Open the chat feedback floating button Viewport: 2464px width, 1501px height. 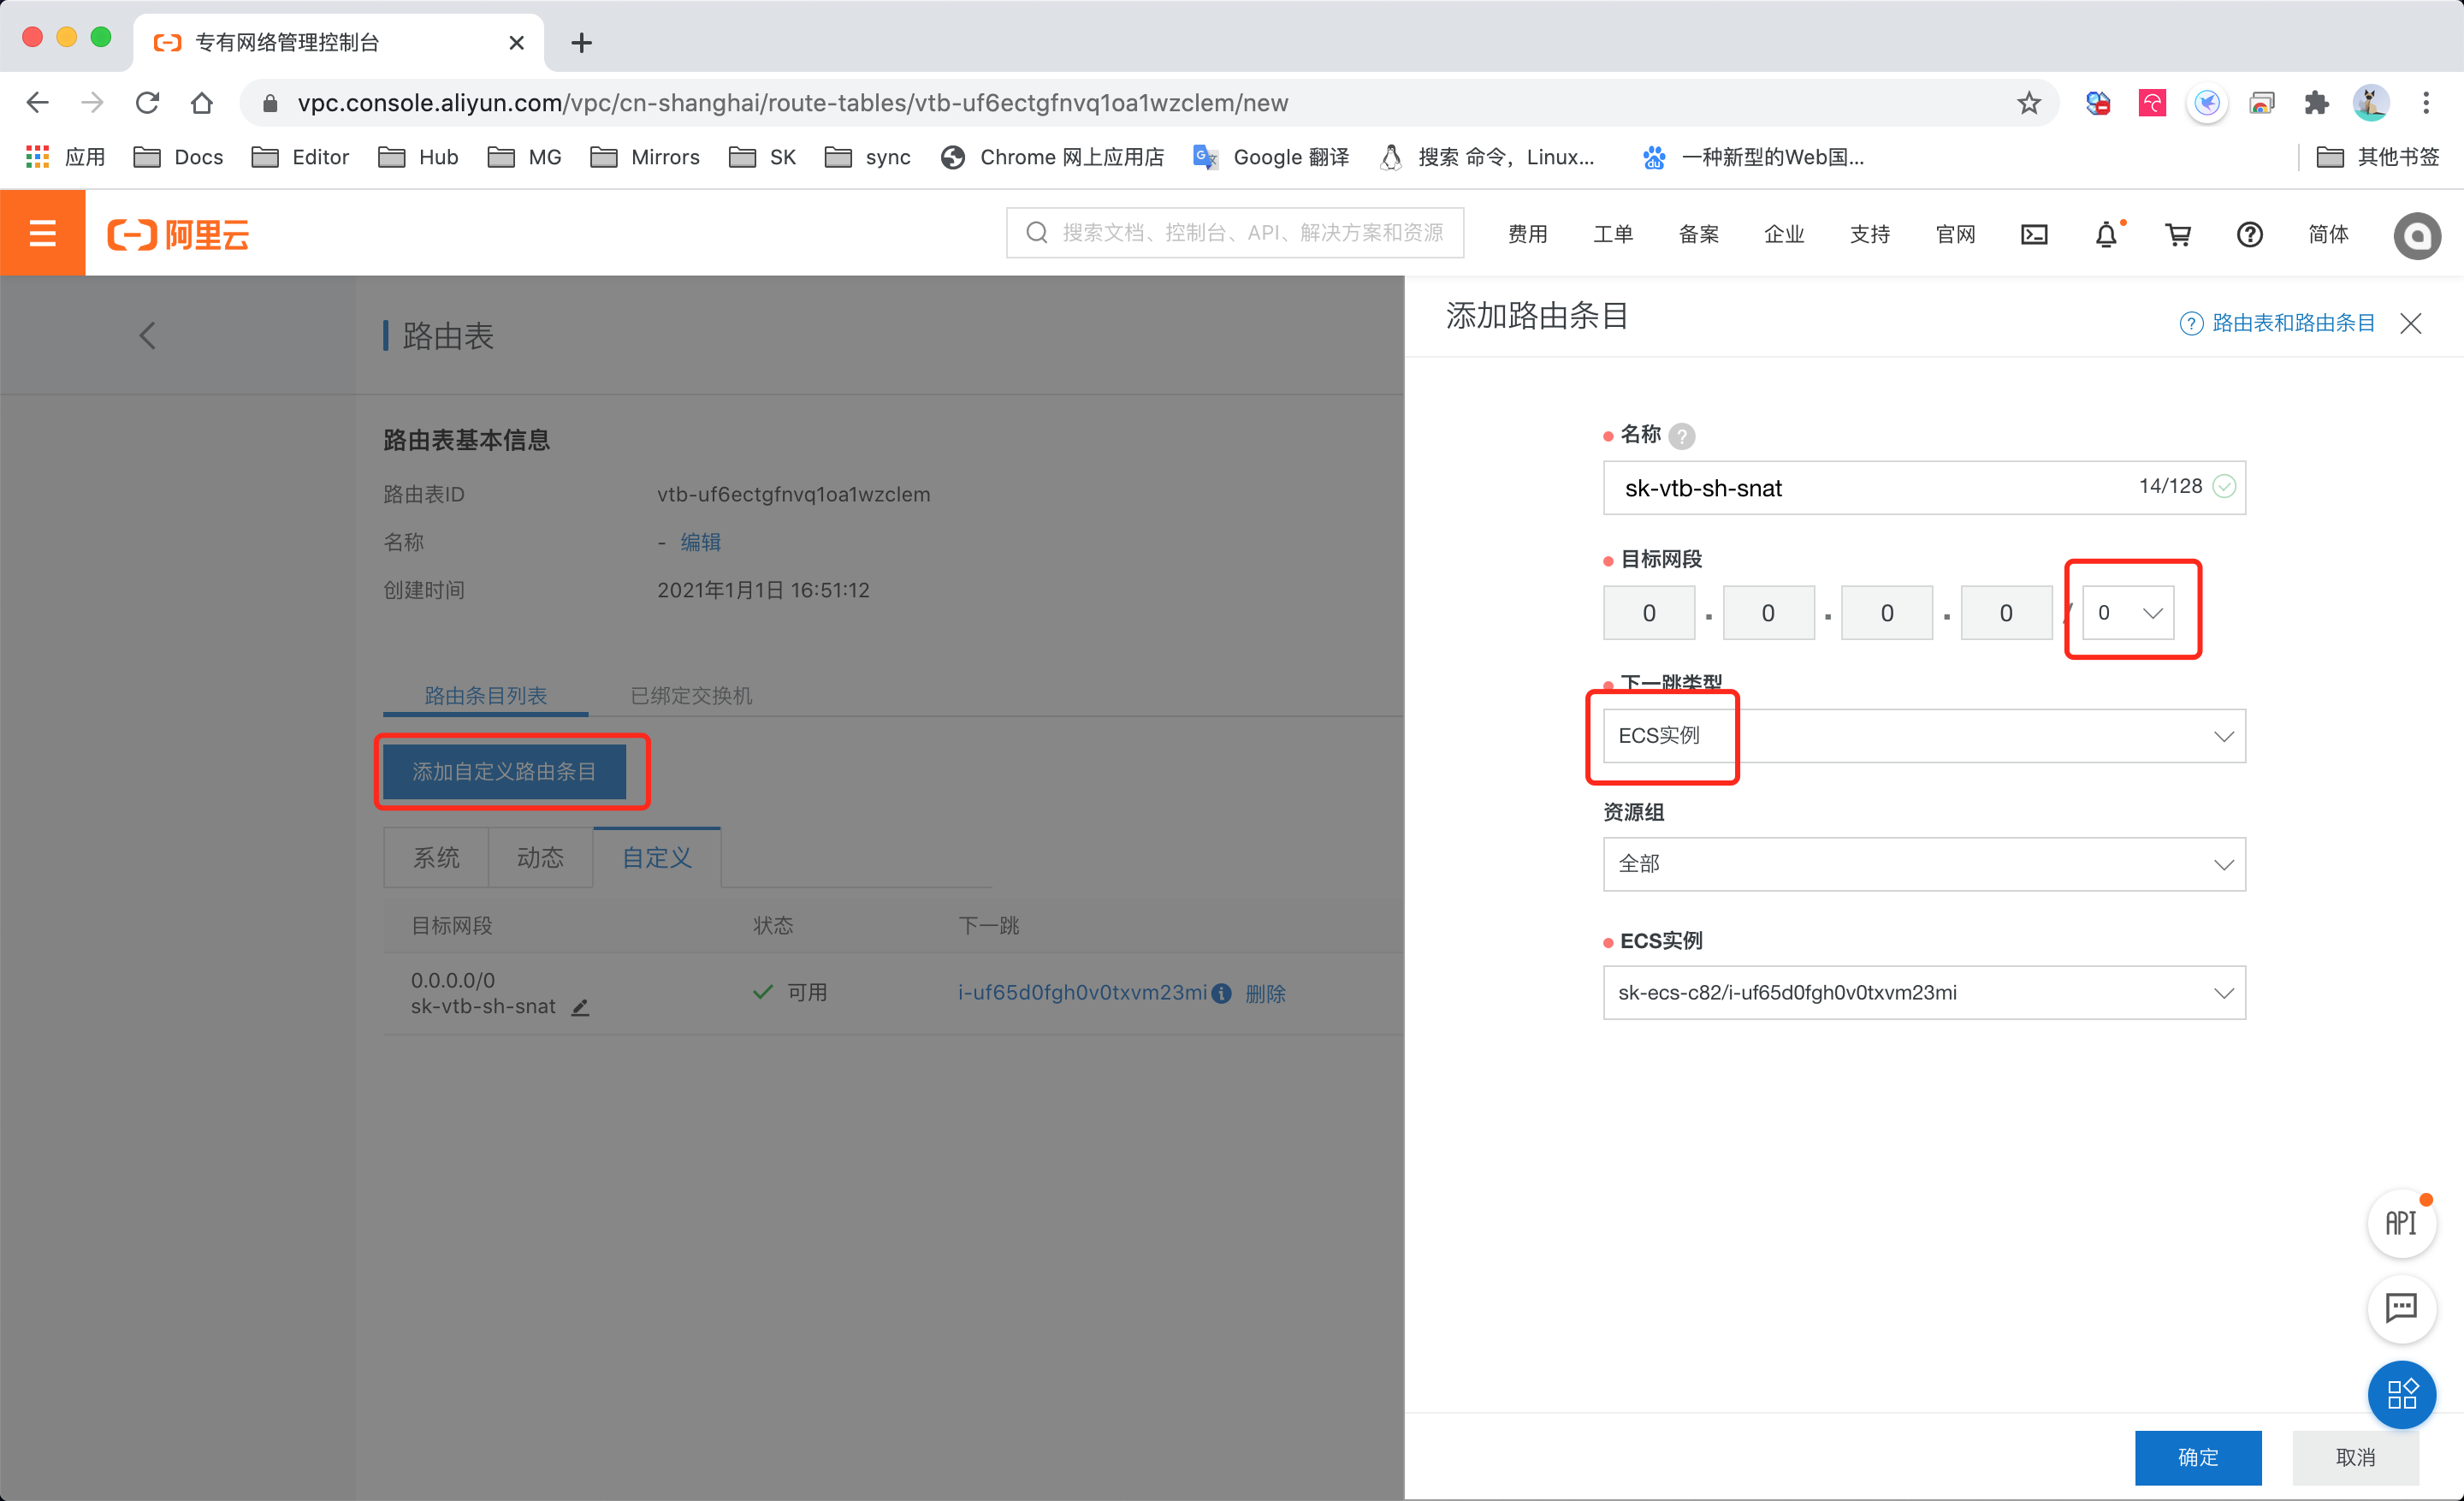pyautogui.click(x=2402, y=1308)
